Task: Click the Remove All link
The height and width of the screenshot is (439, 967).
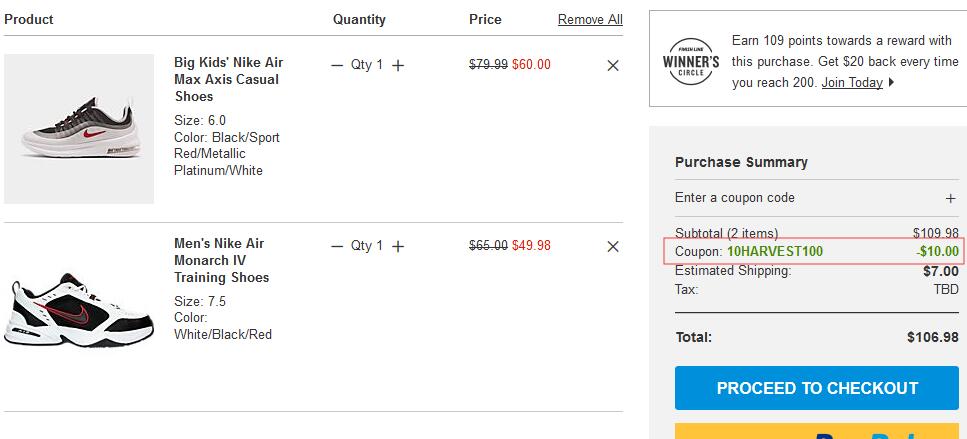Action: click(590, 20)
